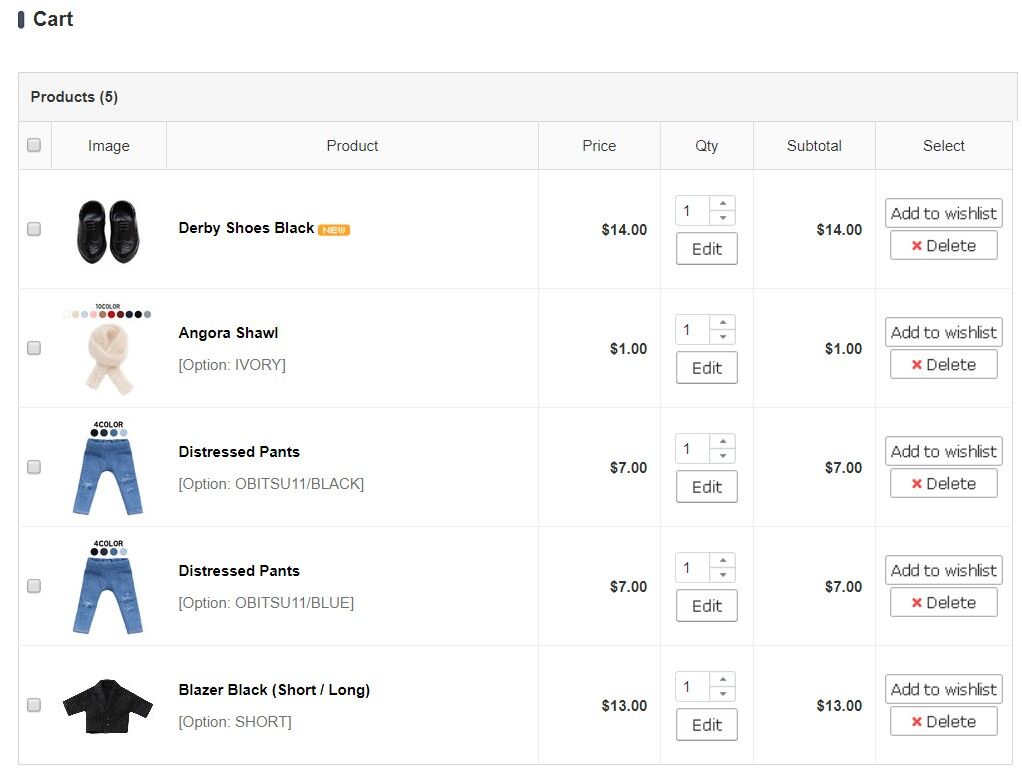Delete the Distressed Pants BLUE item

pos(944,603)
